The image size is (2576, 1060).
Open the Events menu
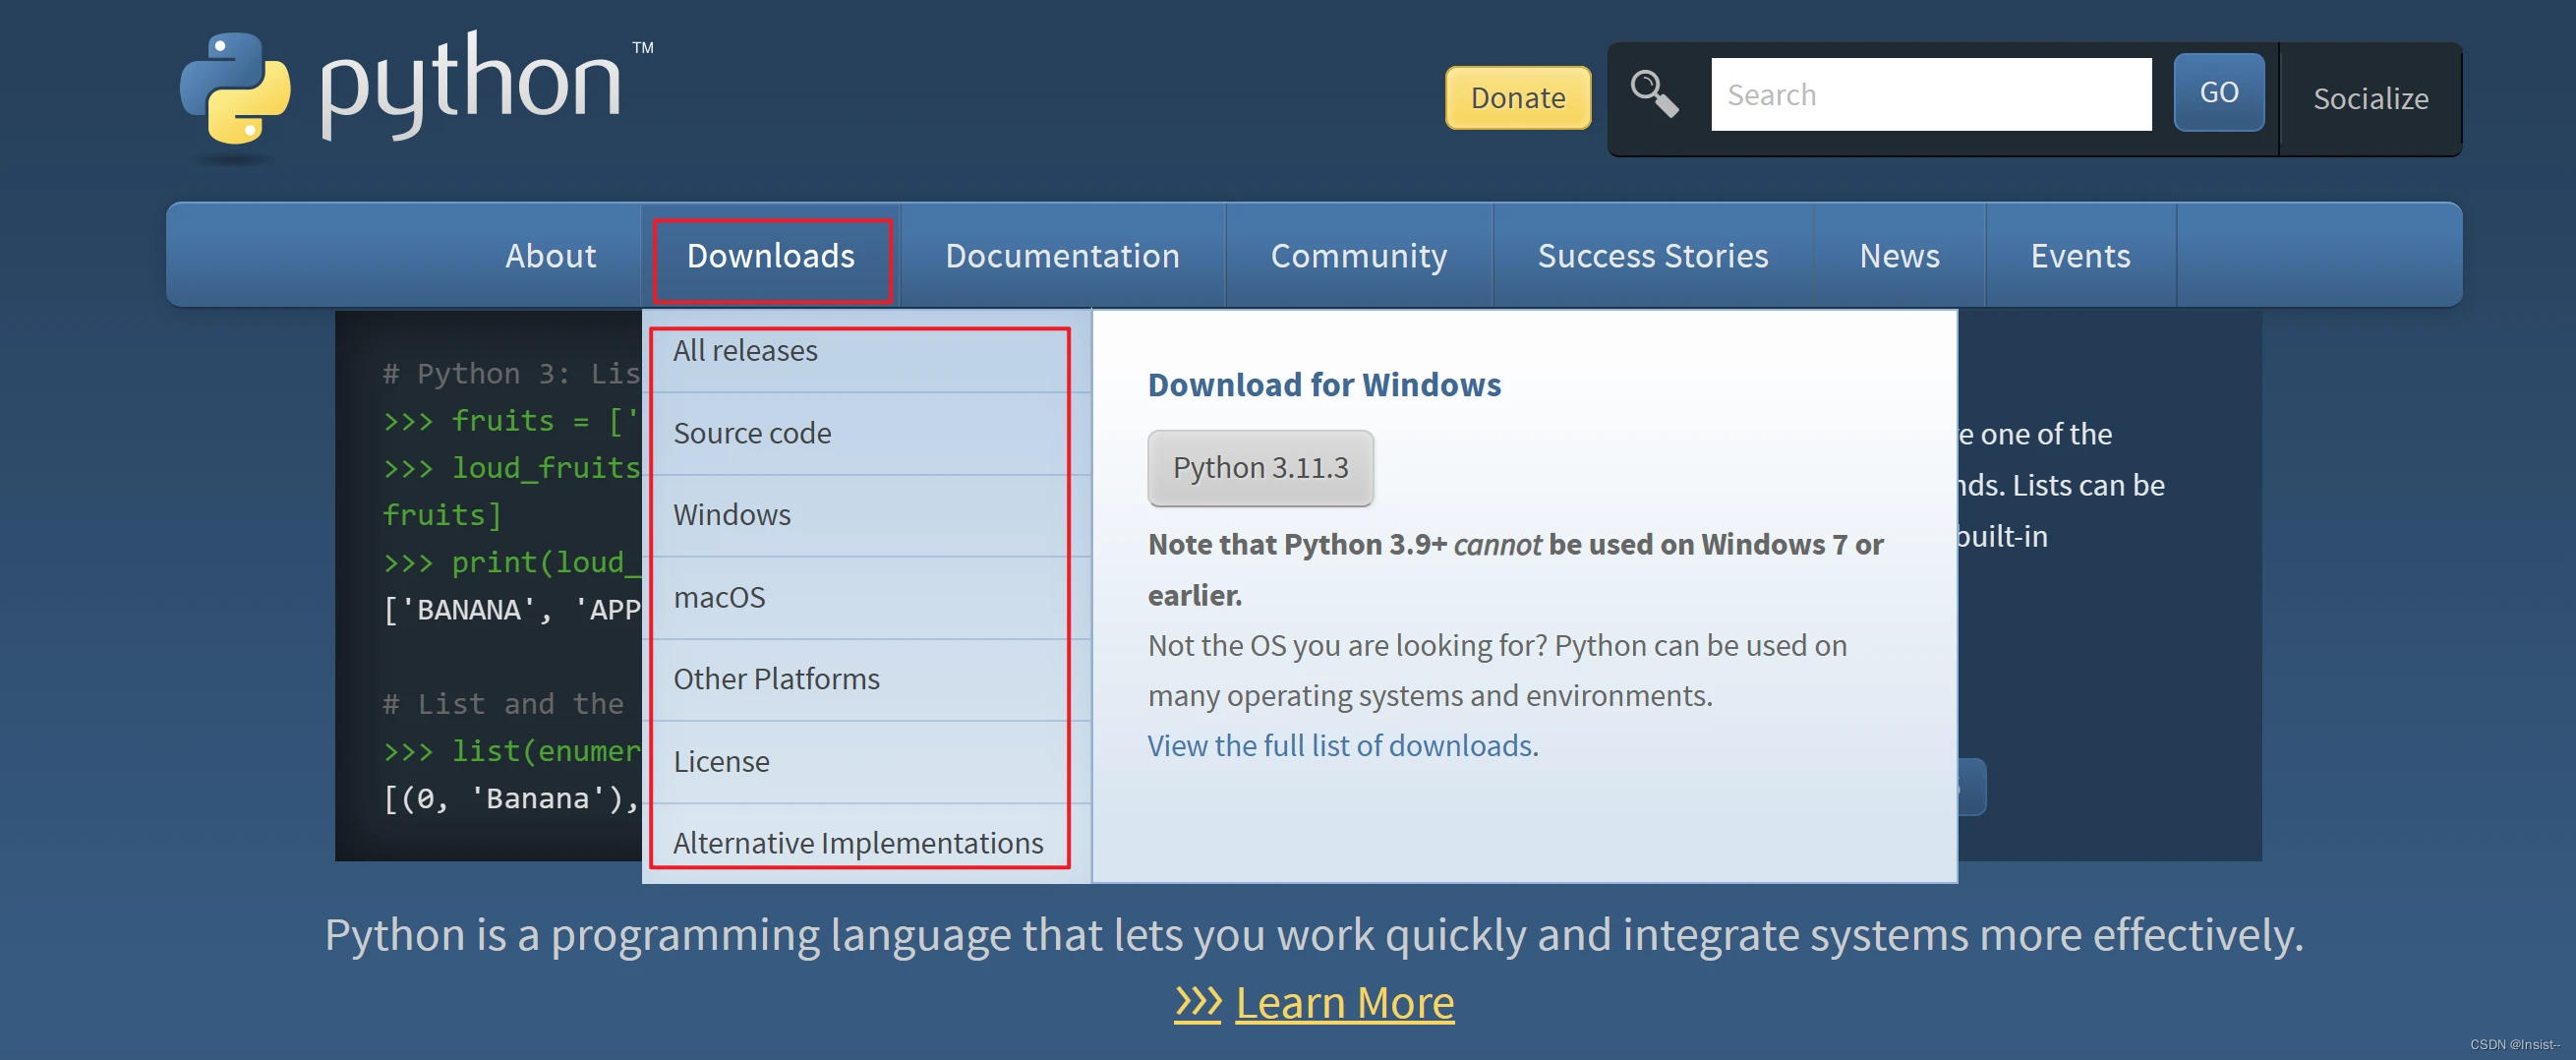point(2080,256)
